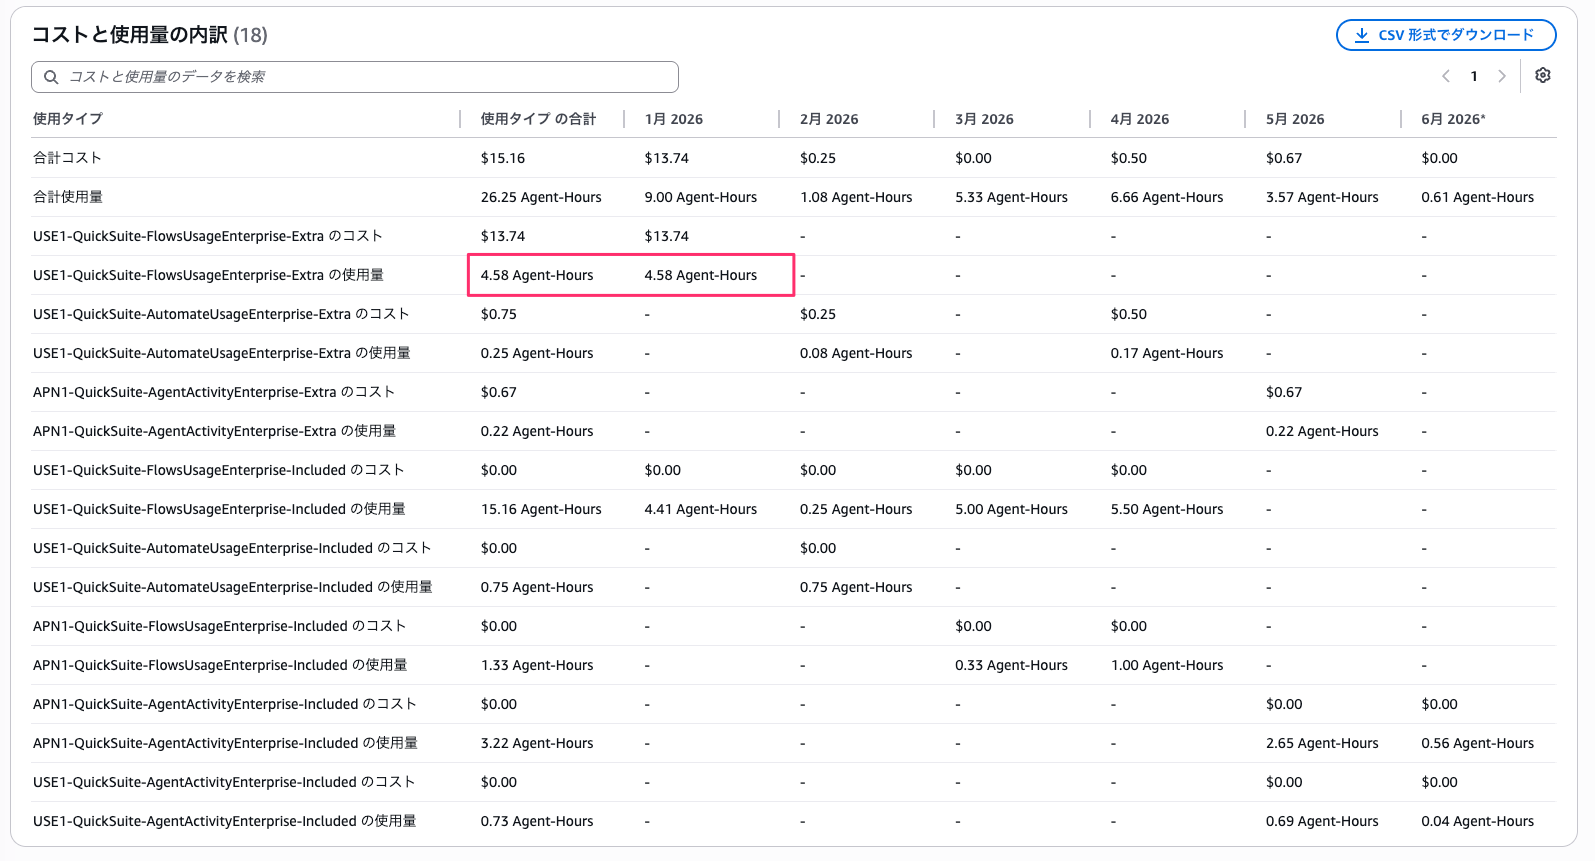Click 1.08 Agent-Hours February cell
This screenshot has width=1595, height=861.
856,197
